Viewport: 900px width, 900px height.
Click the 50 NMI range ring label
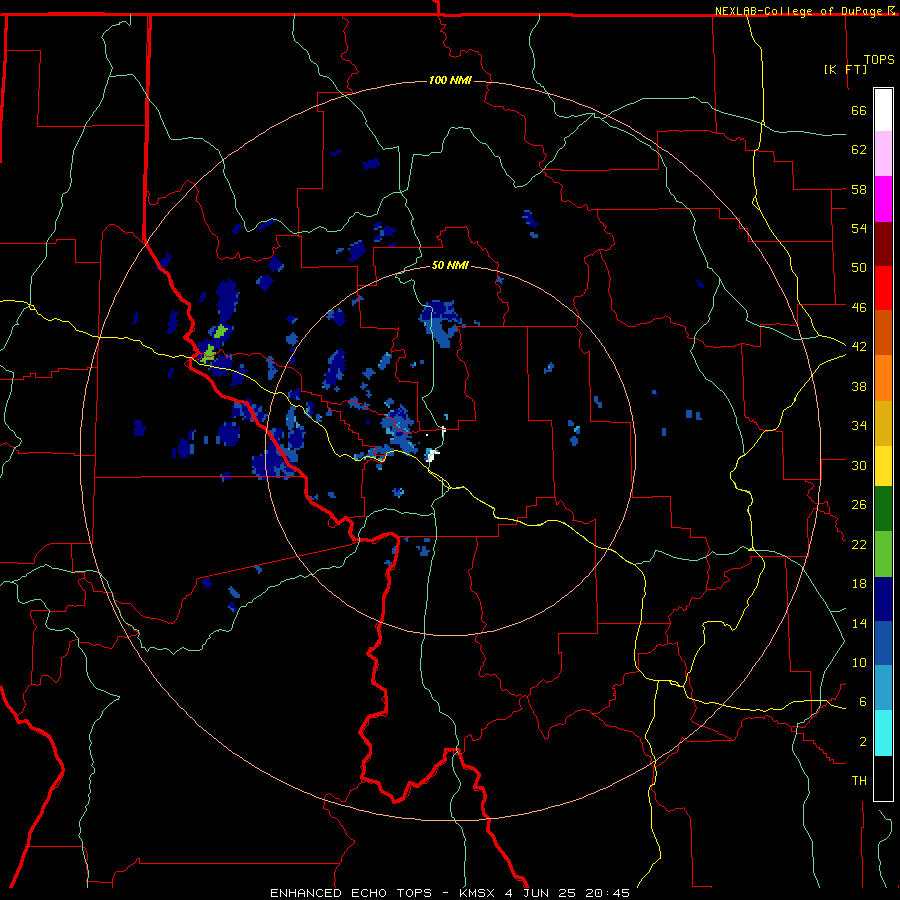point(450,266)
